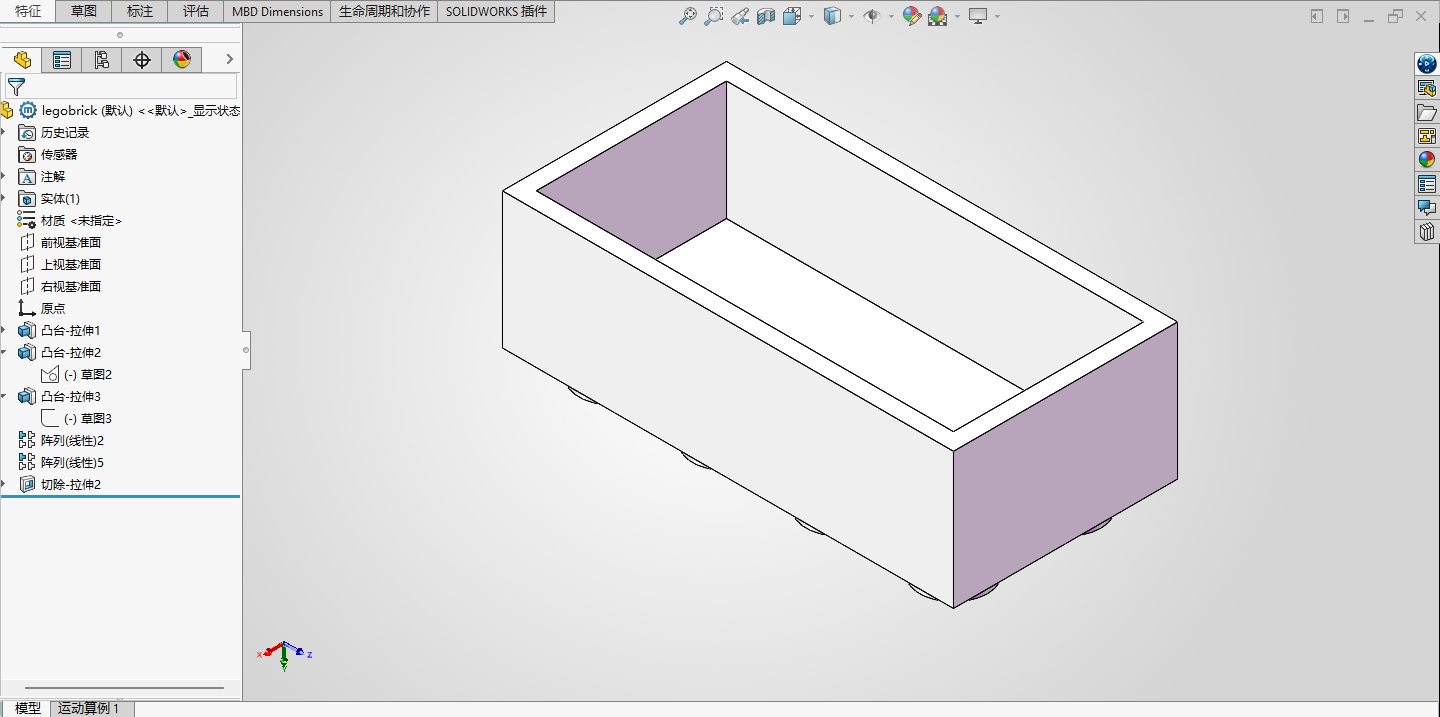This screenshot has width=1440, height=717.
Task: Select 材质 <未指定> item
Action: [70, 221]
